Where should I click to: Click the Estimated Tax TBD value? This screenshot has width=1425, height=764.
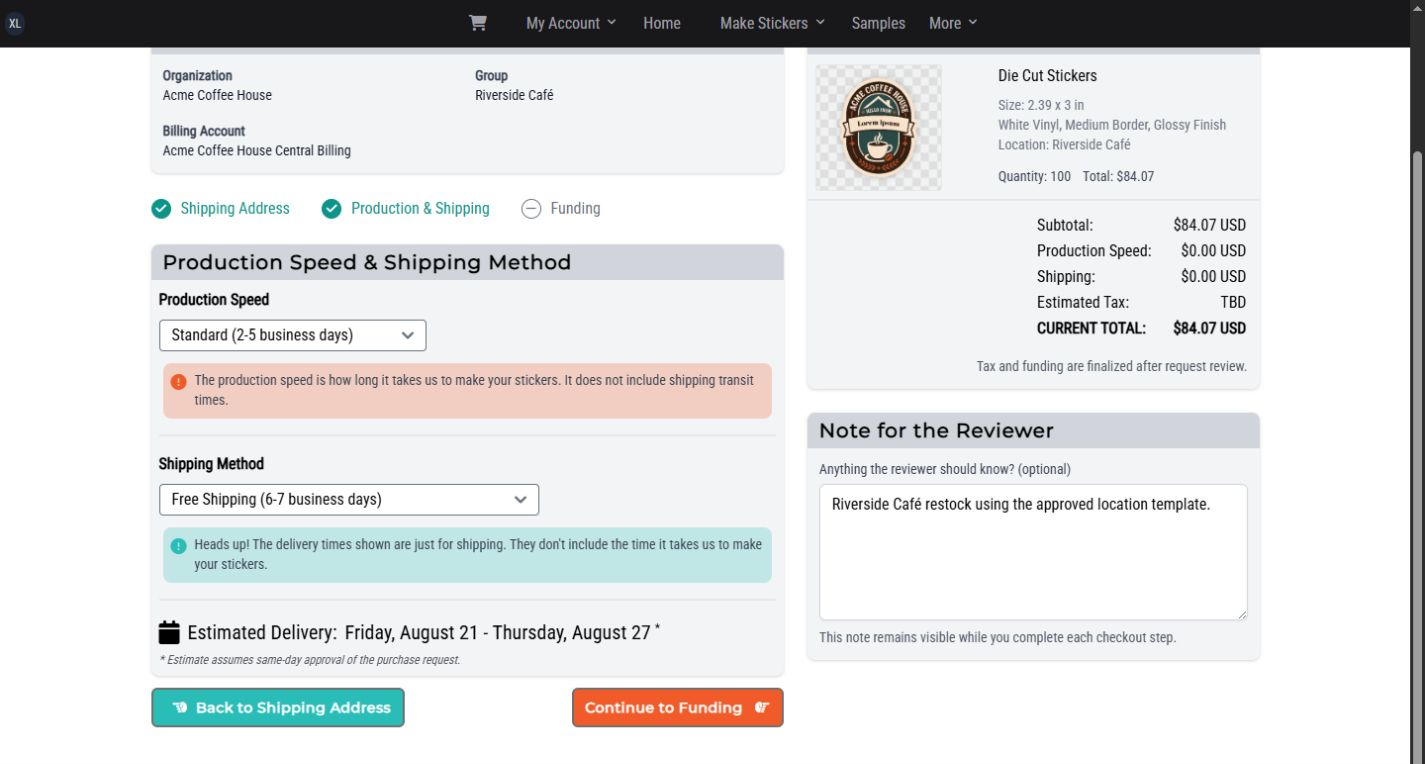(x=1233, y=302)
